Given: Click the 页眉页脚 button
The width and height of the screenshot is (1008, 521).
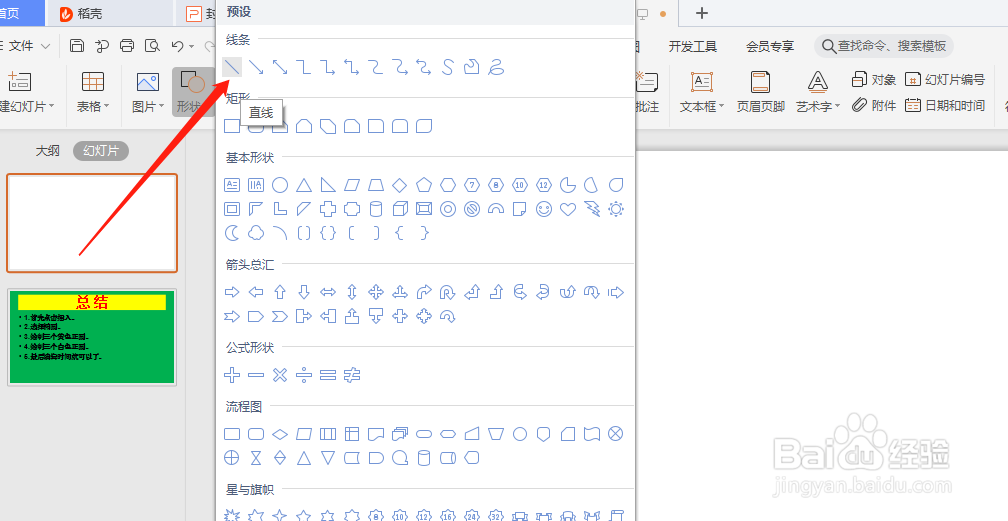Looking at the screenshot, I should click(760, 92).
